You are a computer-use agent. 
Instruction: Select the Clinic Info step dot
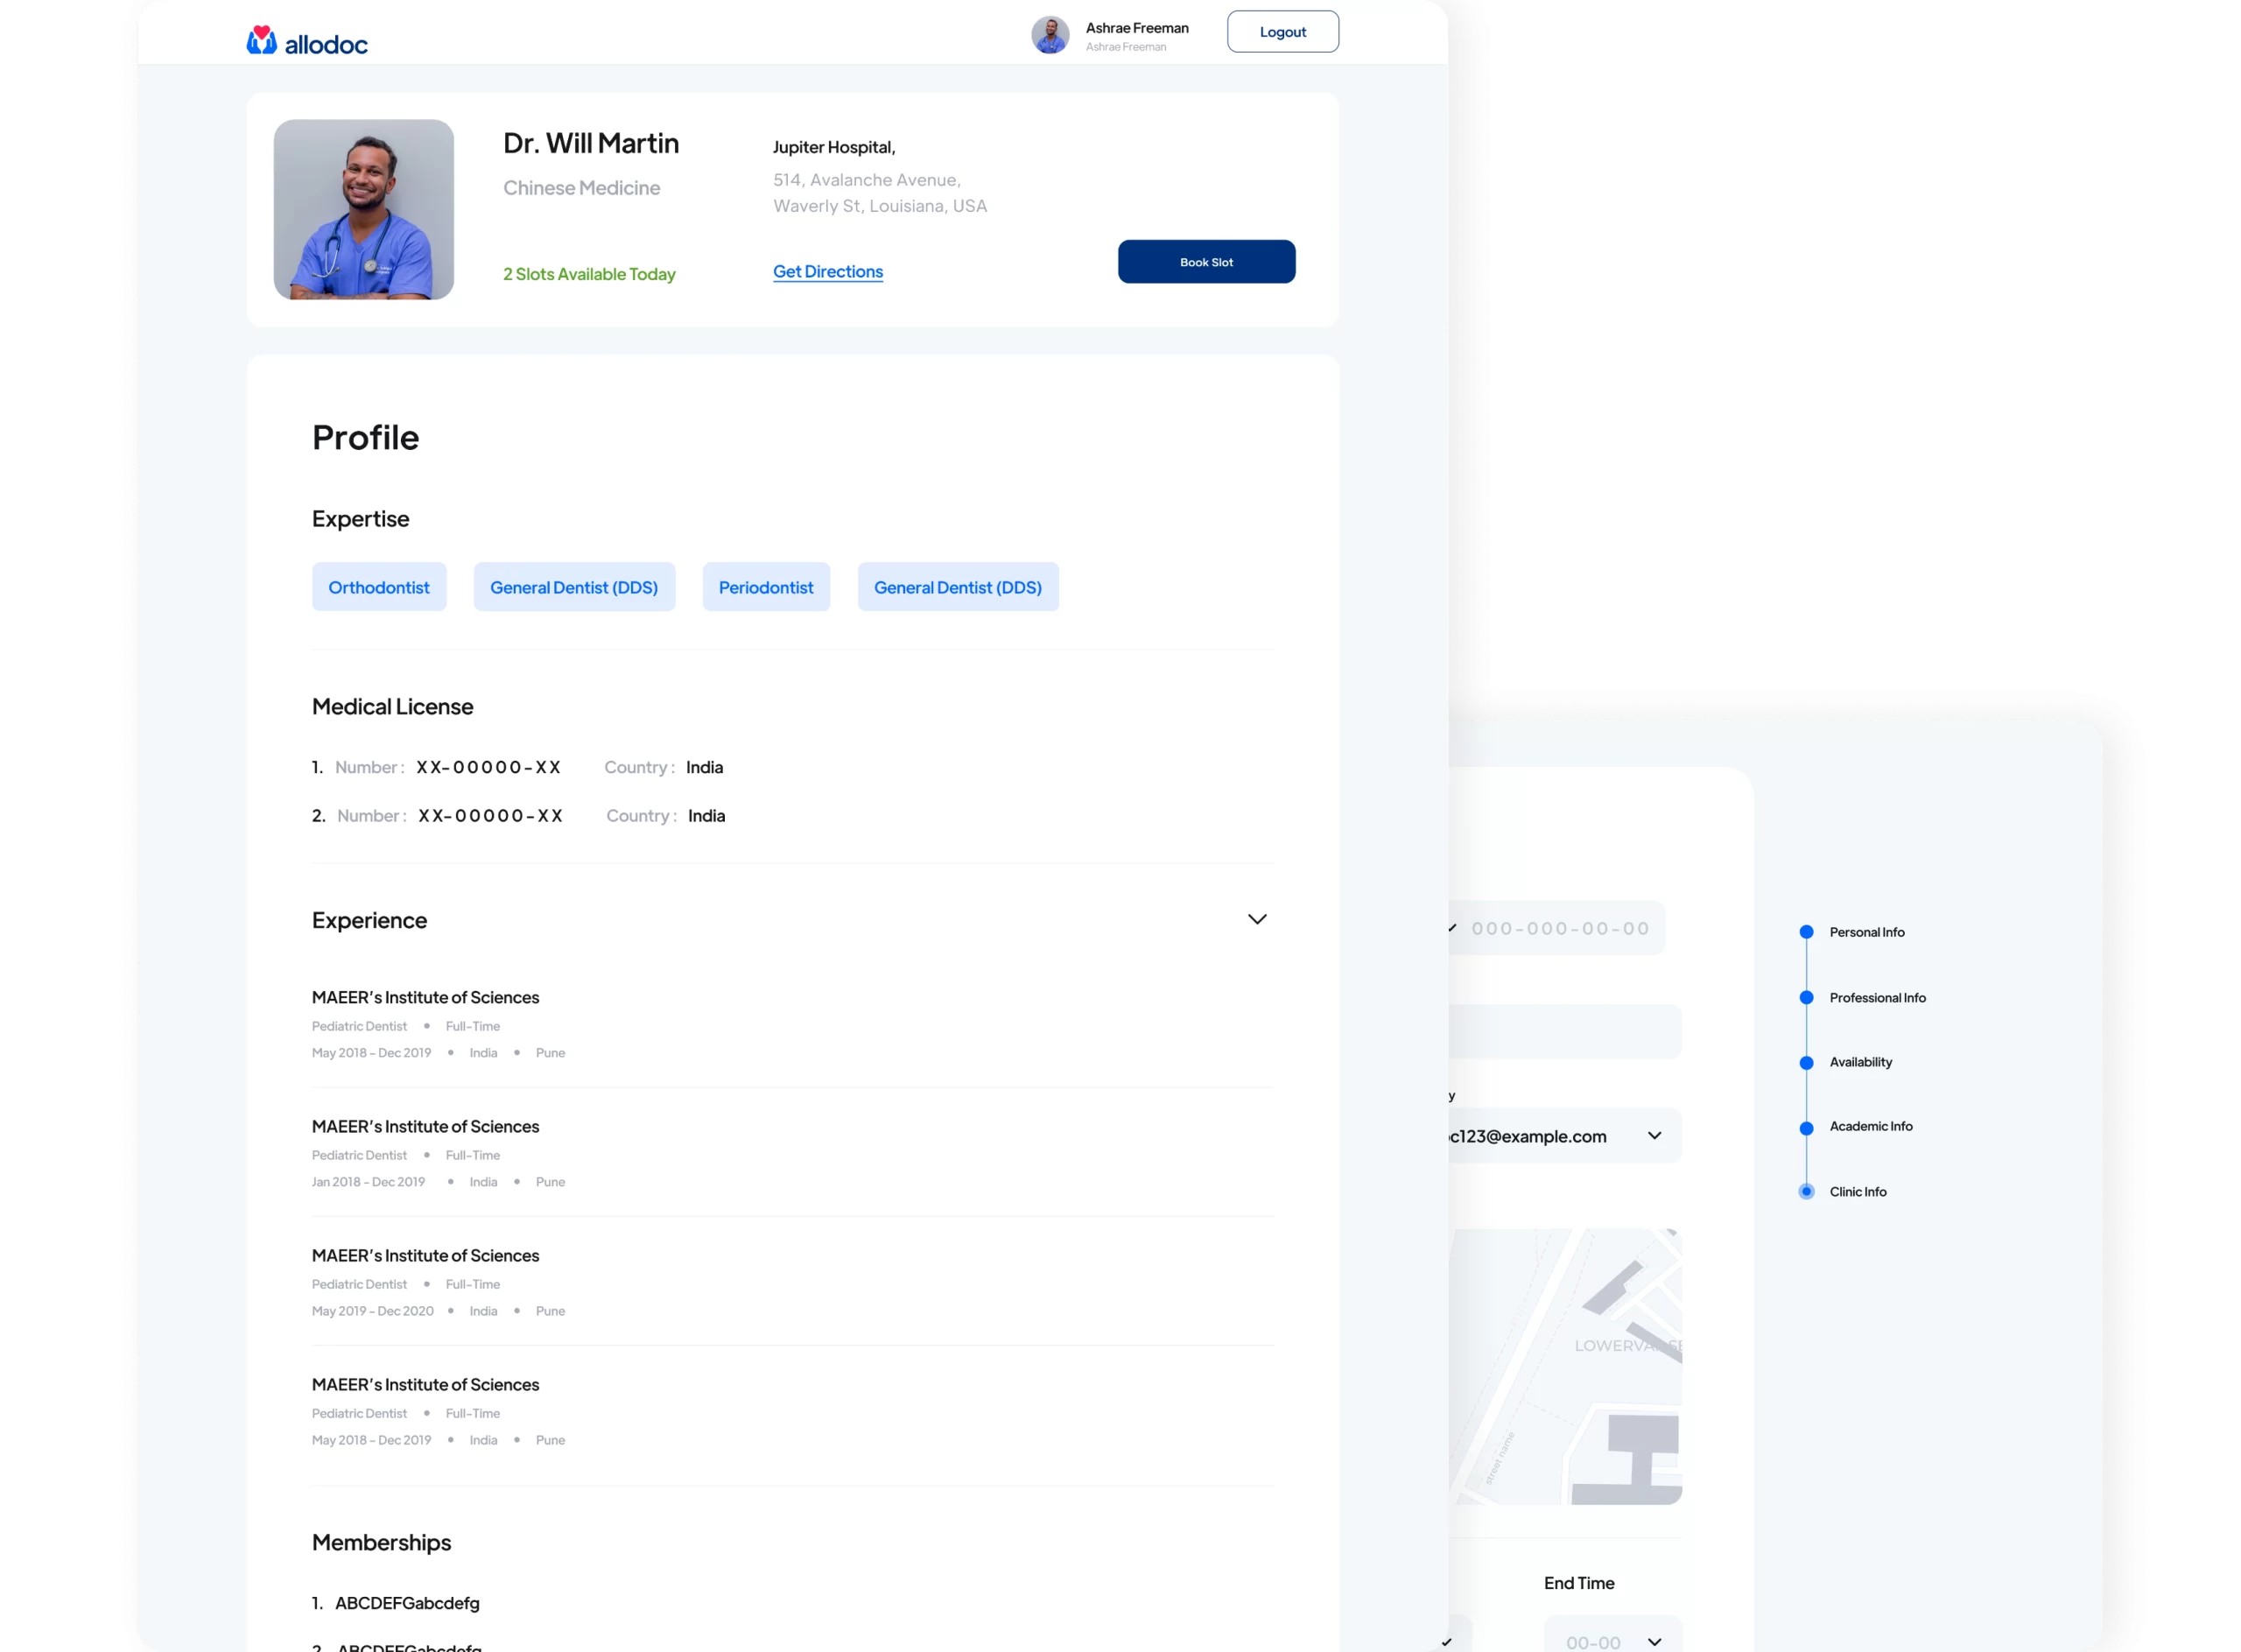1806,1192
